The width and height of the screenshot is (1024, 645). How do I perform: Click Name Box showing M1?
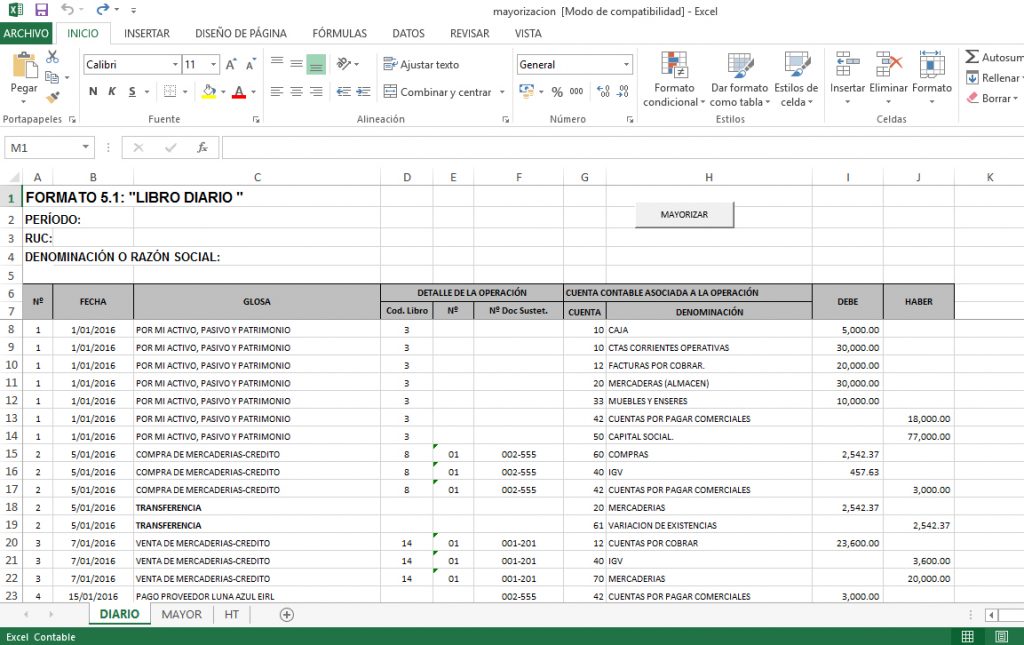pyautogui.click(x=49, y=148)
